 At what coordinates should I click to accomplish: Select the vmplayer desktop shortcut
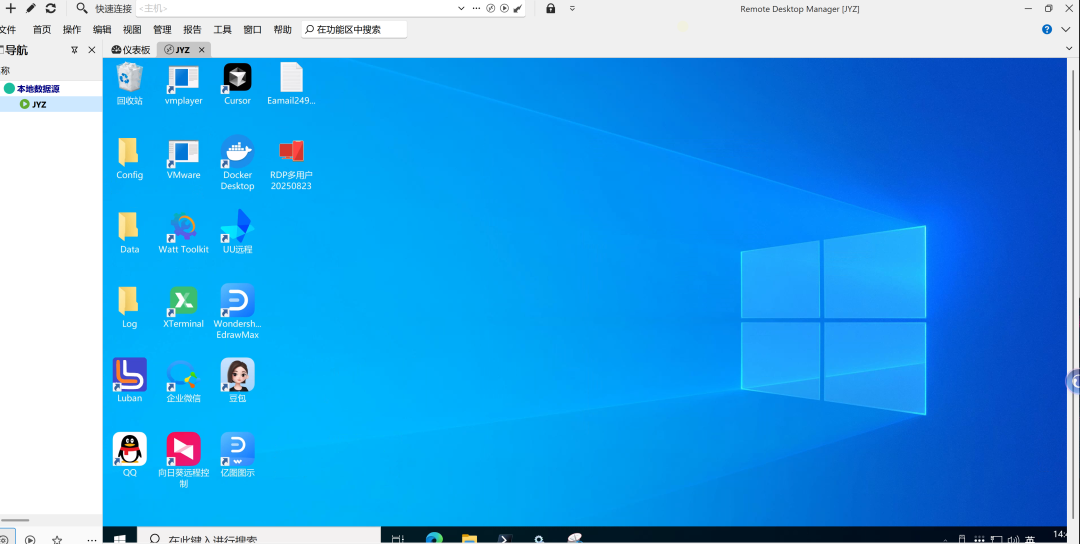click(183, 84)
